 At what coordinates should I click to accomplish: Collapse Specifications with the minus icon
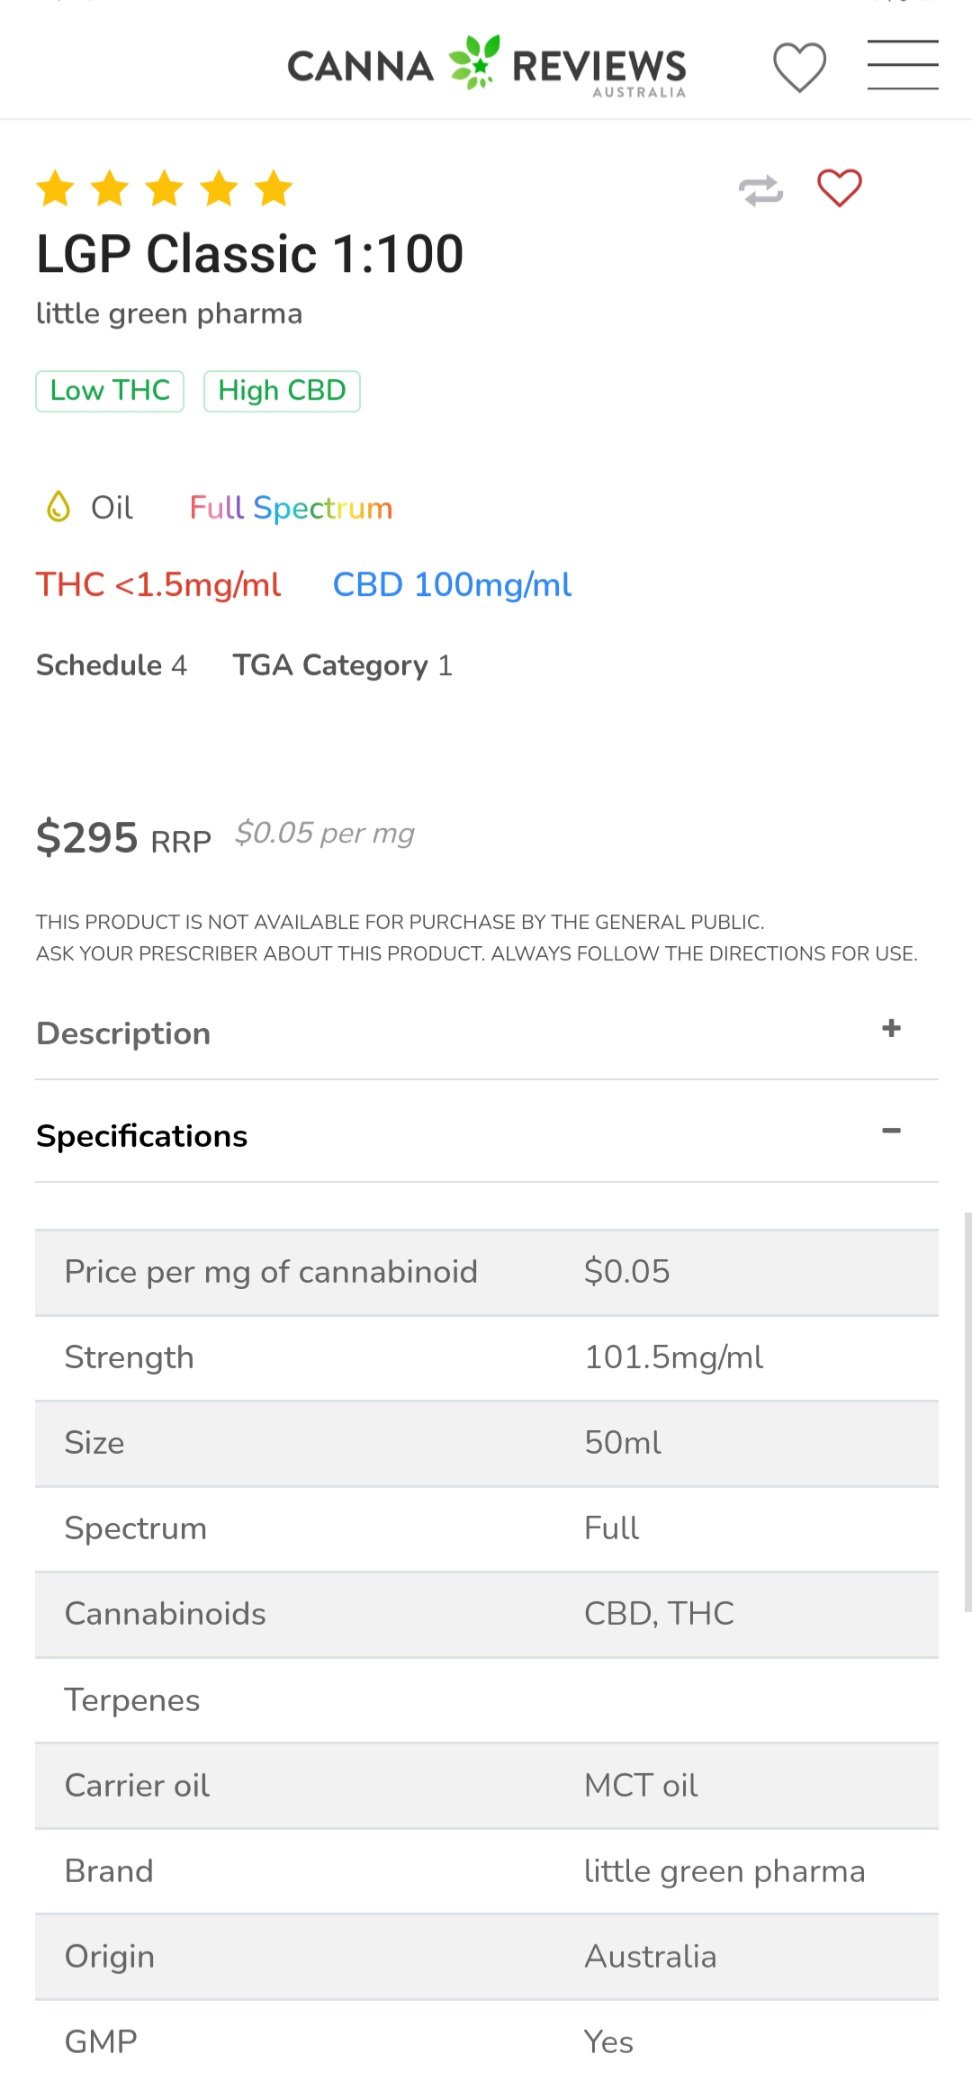pyautogui.click(x=891, y=1131)
